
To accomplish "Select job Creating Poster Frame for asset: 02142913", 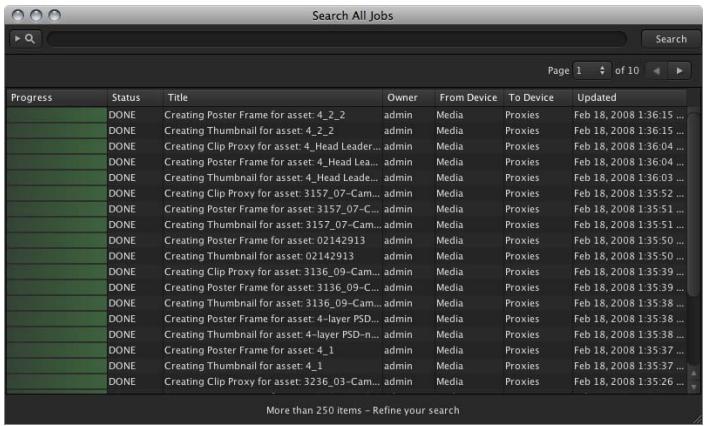I will pos(346,241).
